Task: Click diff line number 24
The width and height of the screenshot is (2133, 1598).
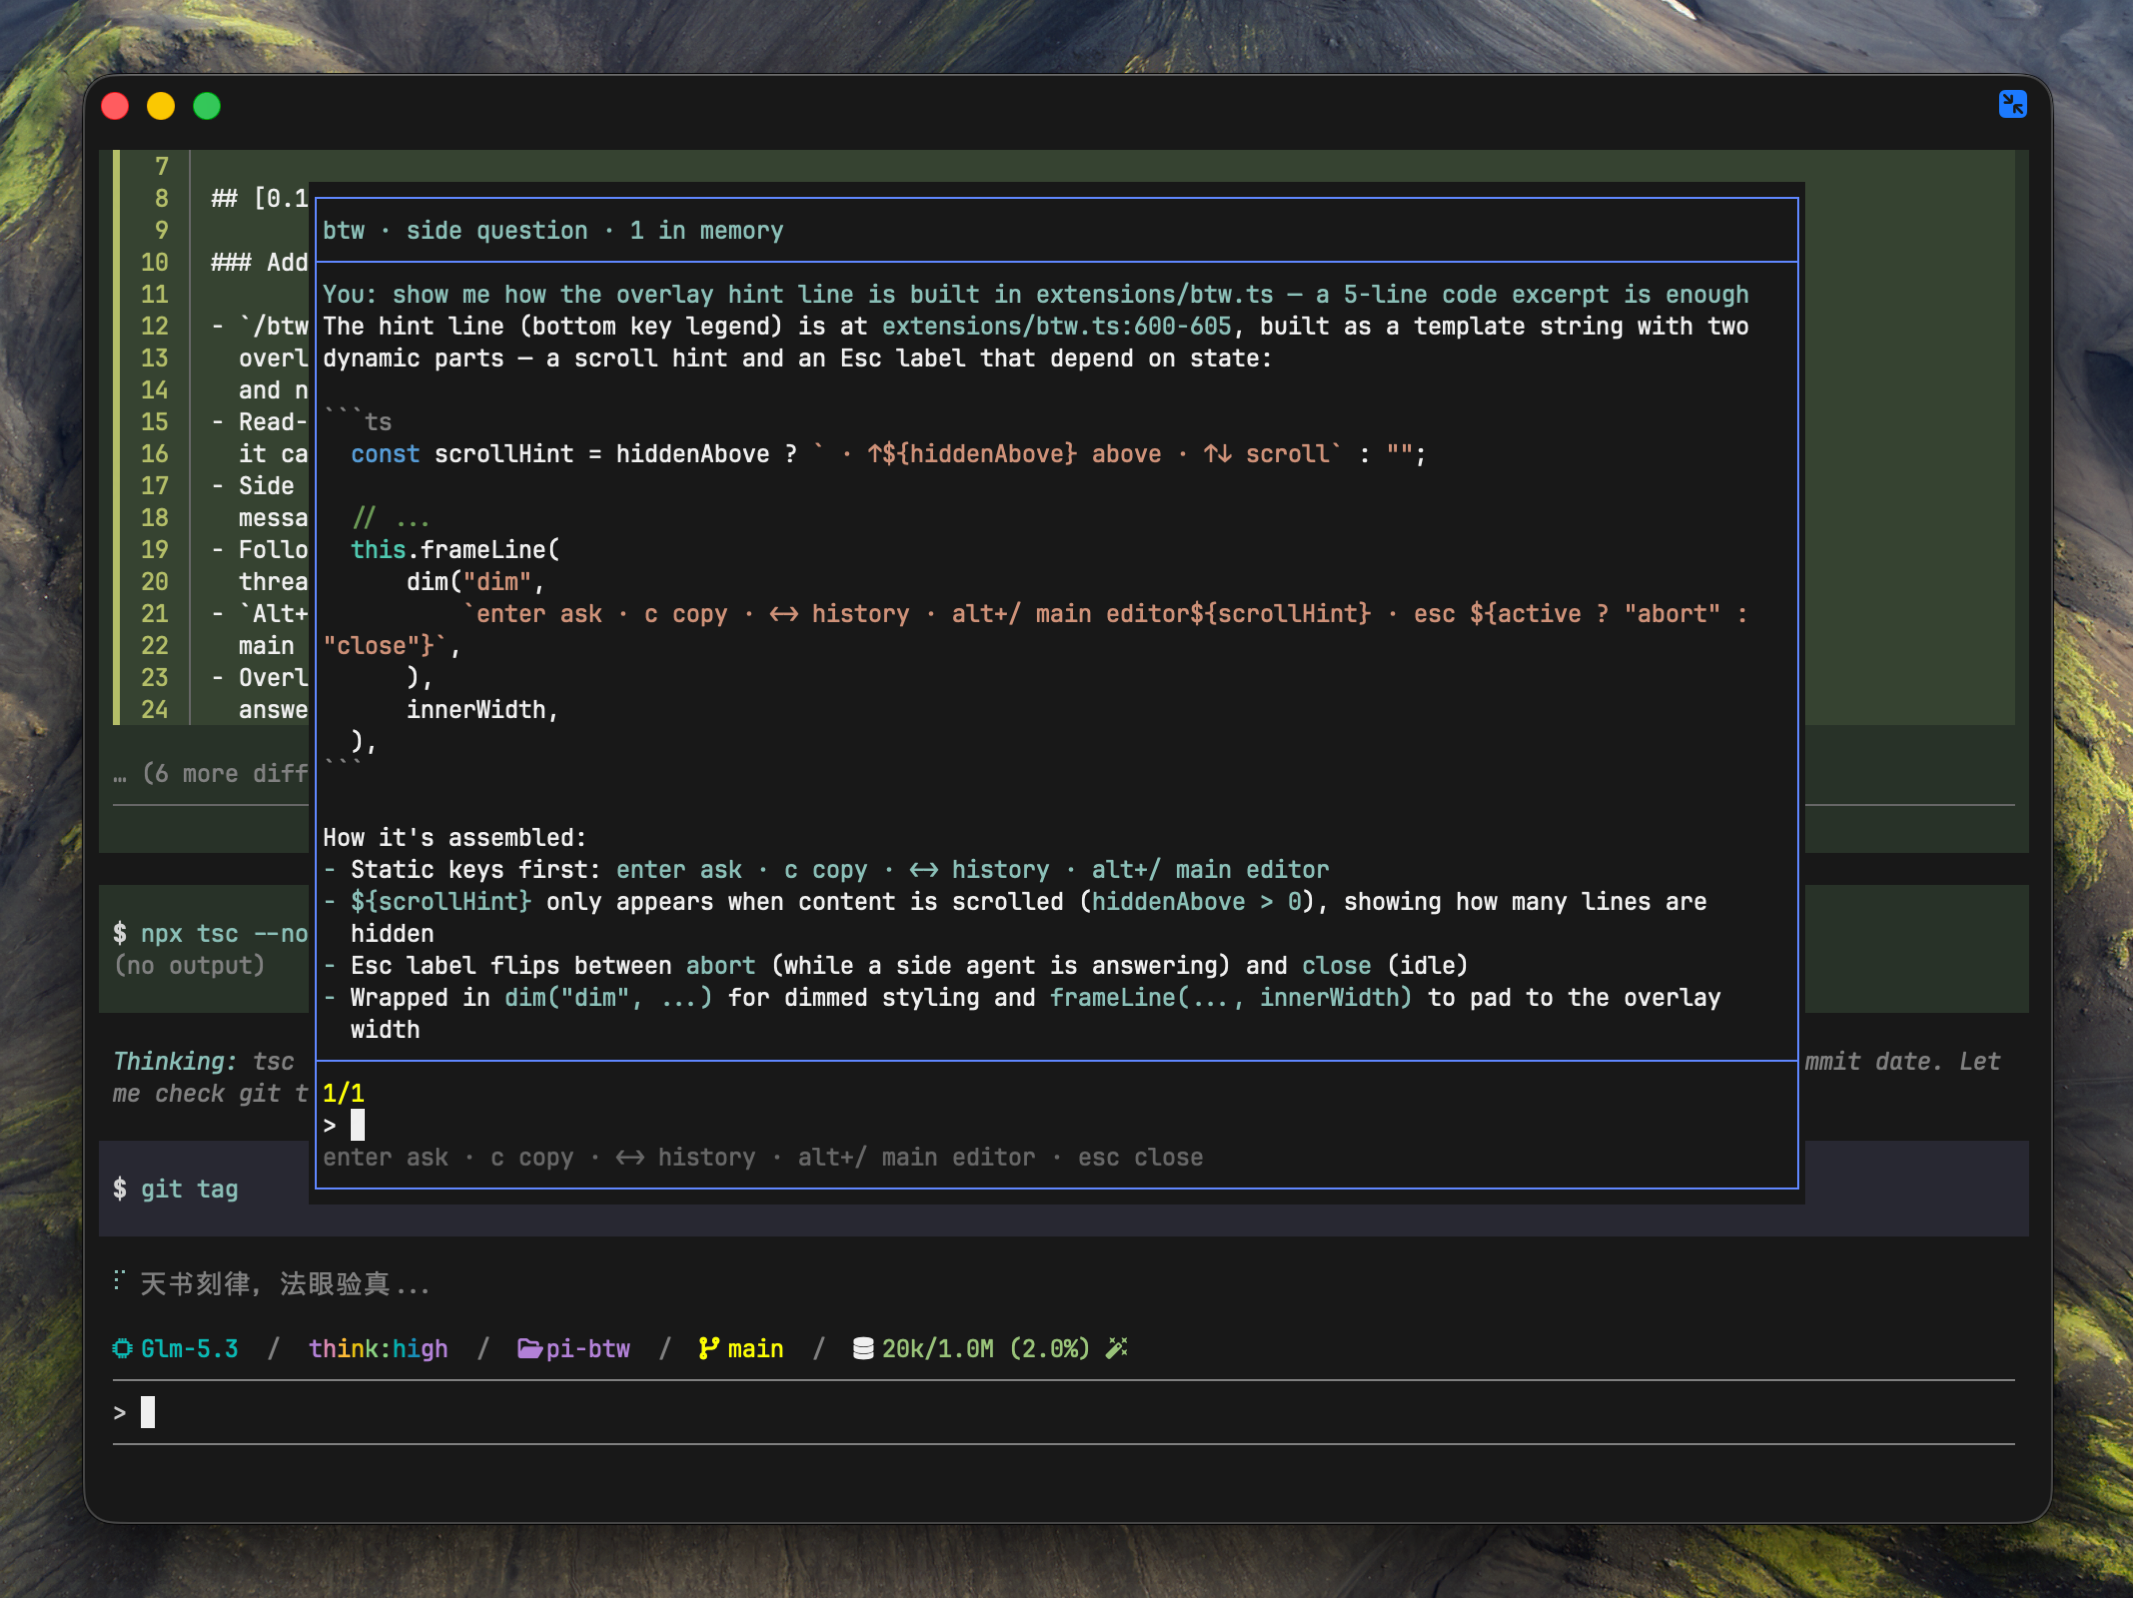Action: (154, 709)
